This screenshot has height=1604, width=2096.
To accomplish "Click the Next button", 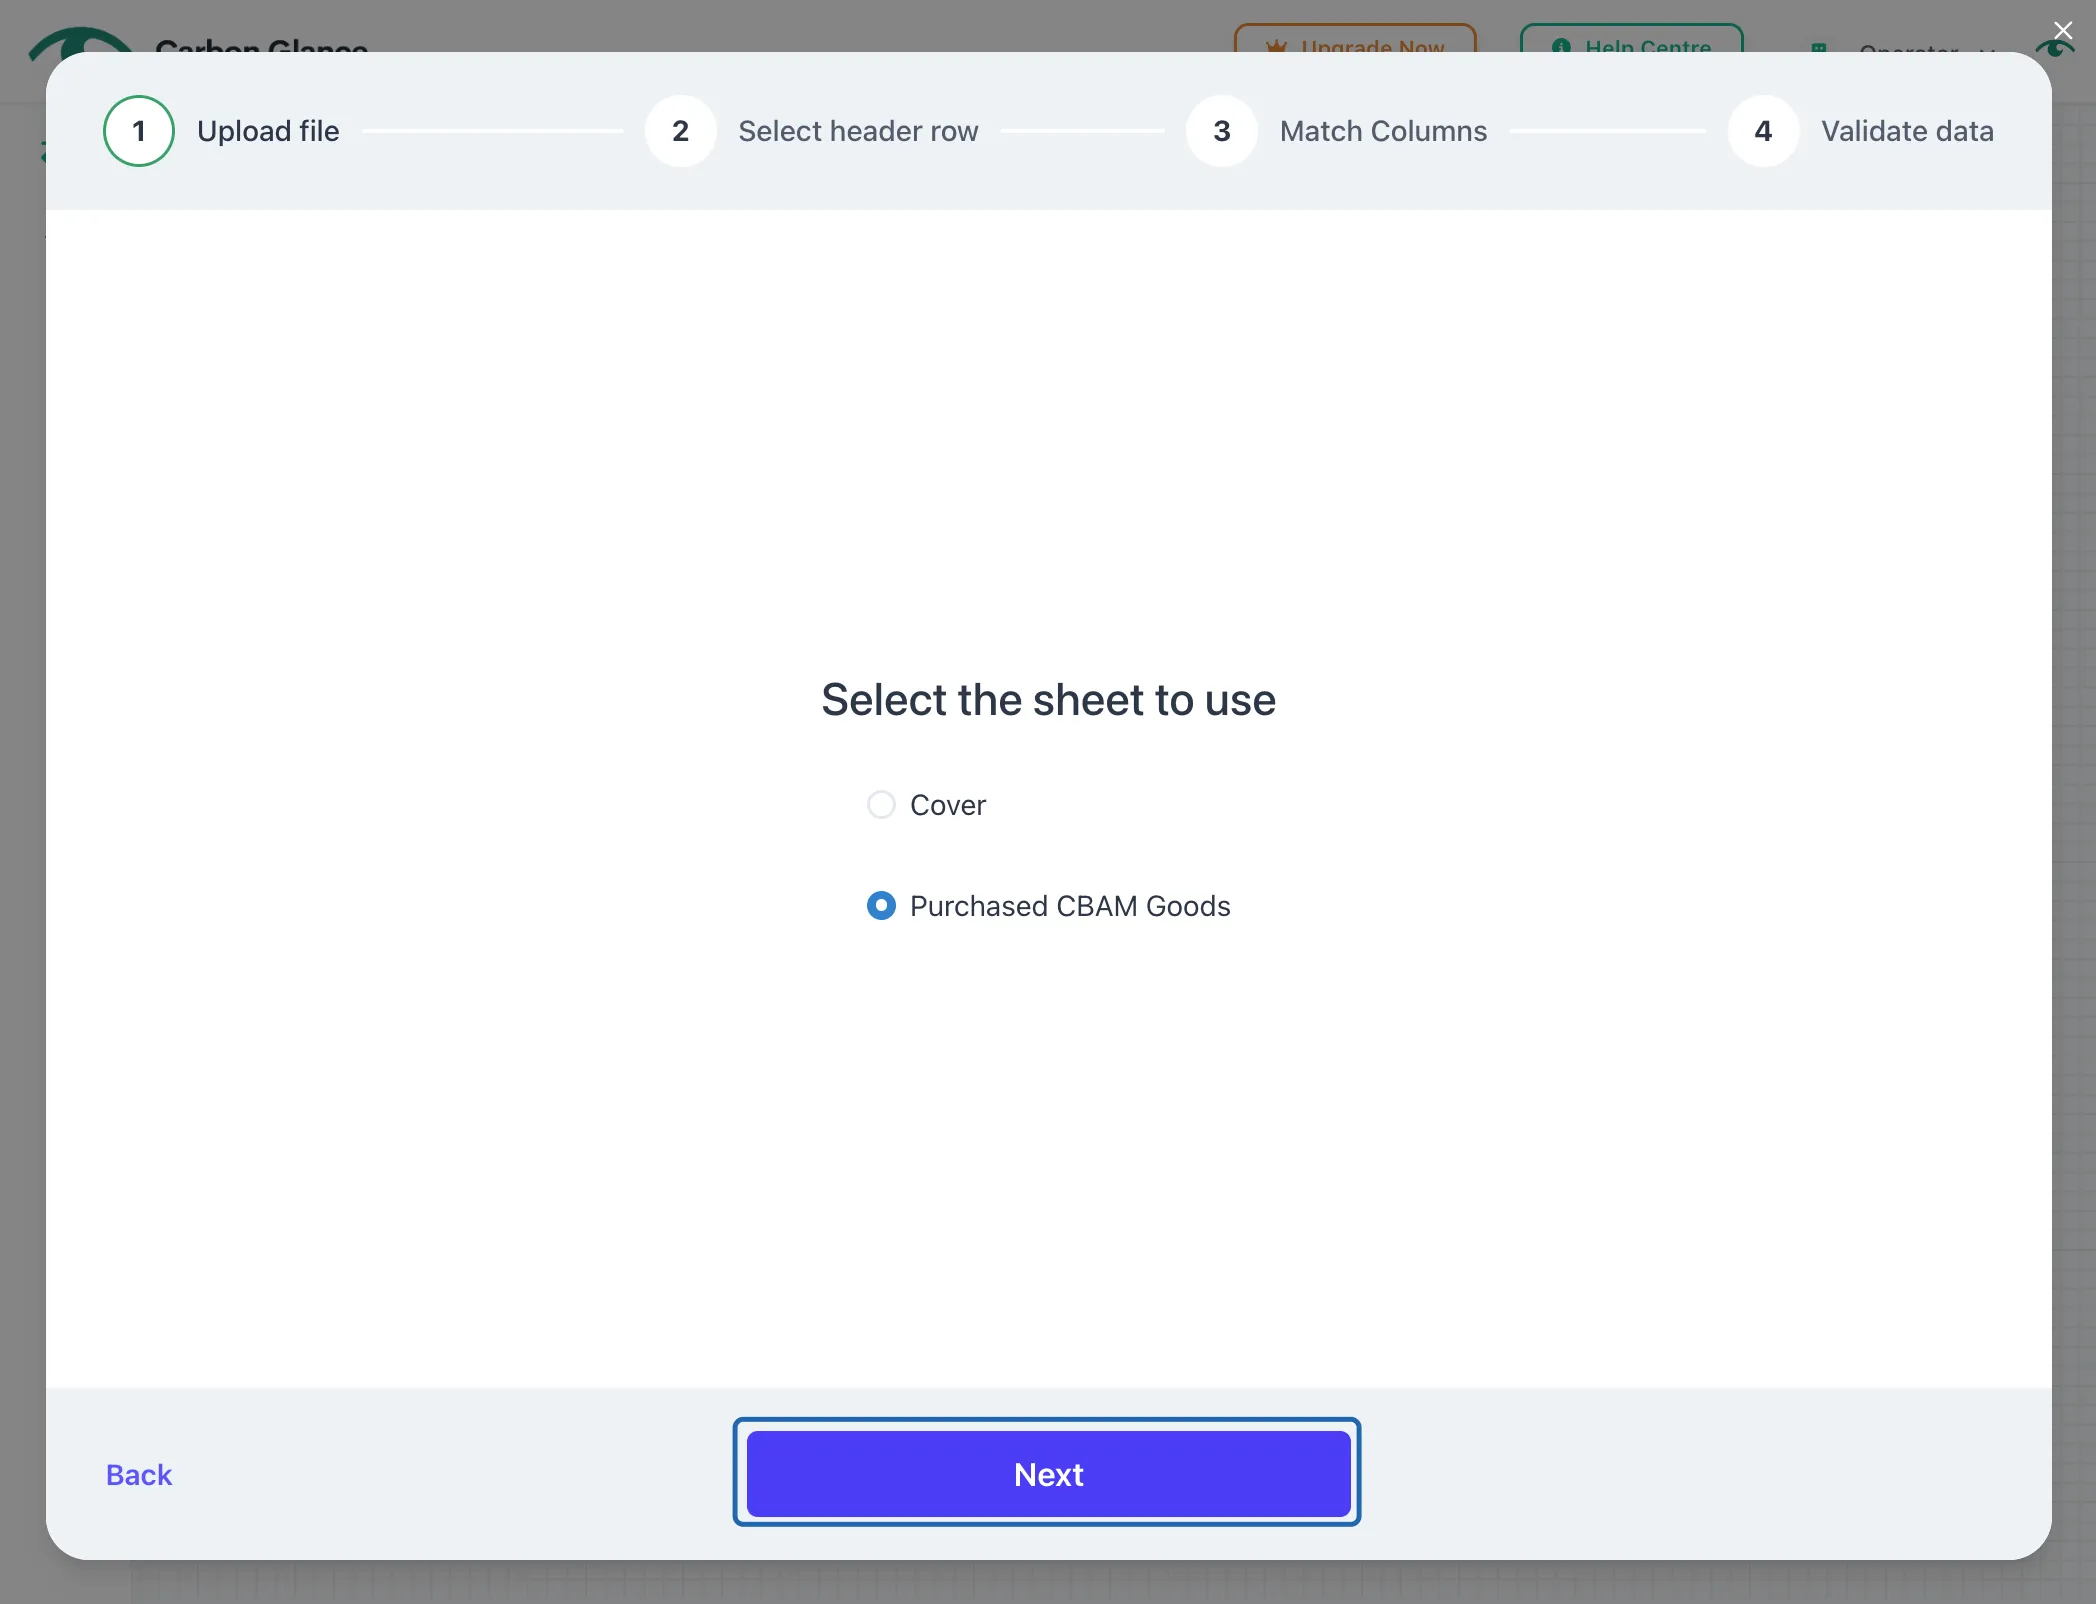I will 1048,1474.
